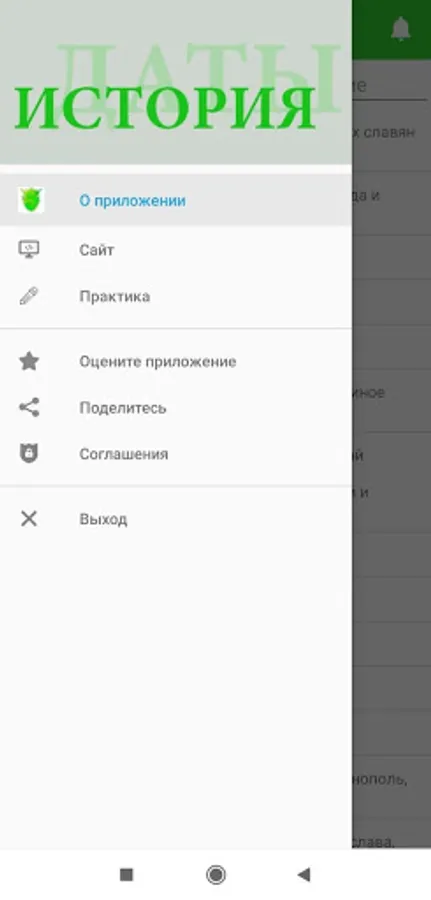
Task: Tap the X exit icon
Action: (x=29, y=519)
